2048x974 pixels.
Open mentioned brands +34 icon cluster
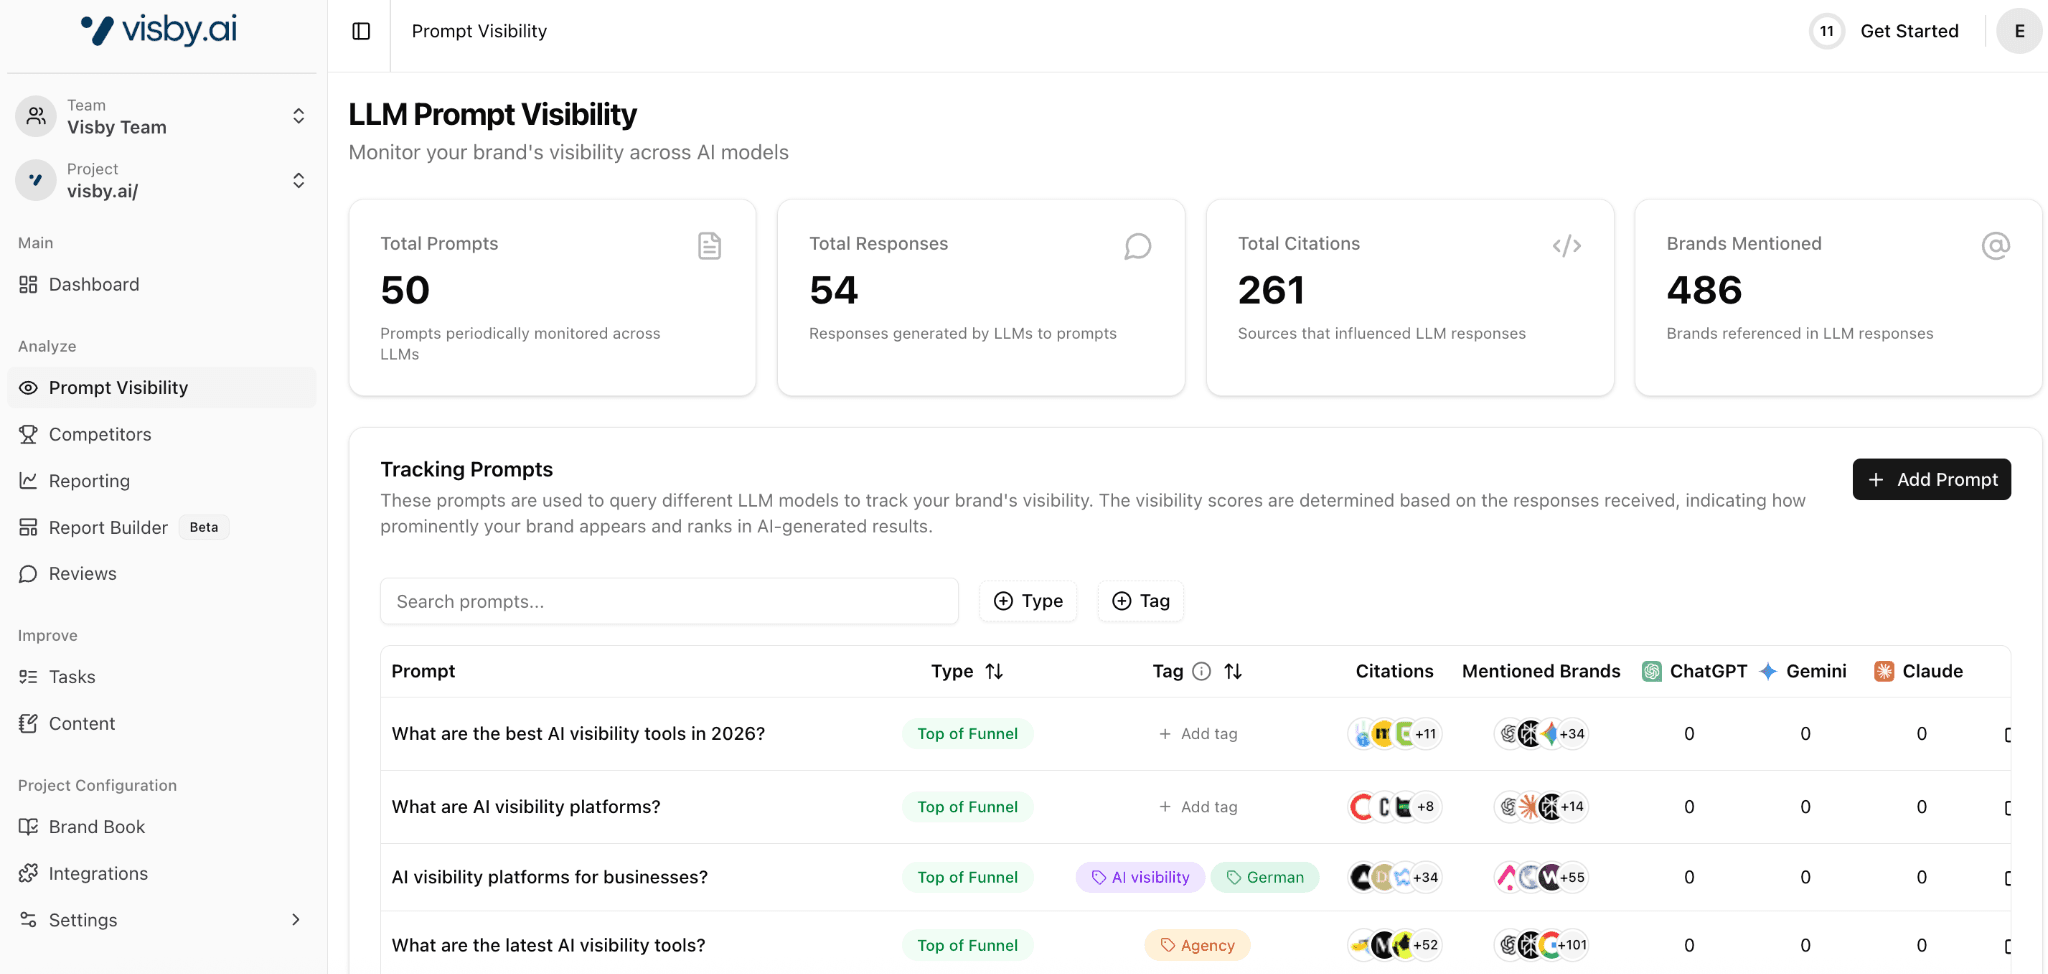[1541, 734]
